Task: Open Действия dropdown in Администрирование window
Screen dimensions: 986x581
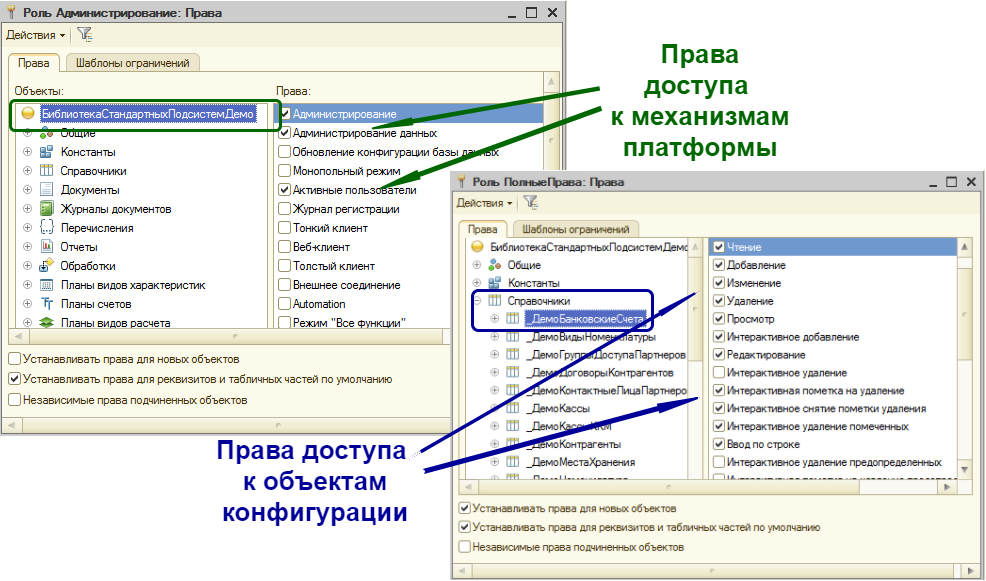Action: click(x=36, y=35)
